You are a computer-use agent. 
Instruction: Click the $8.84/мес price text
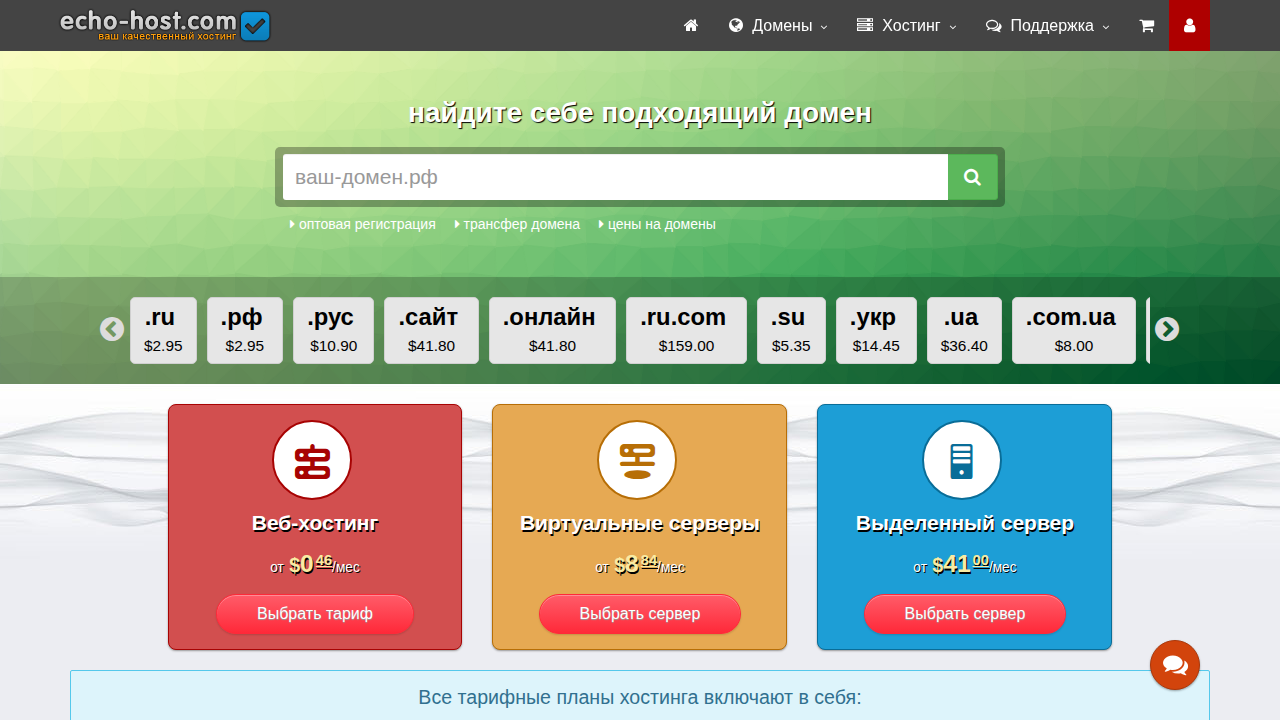(x=640, y=565)
